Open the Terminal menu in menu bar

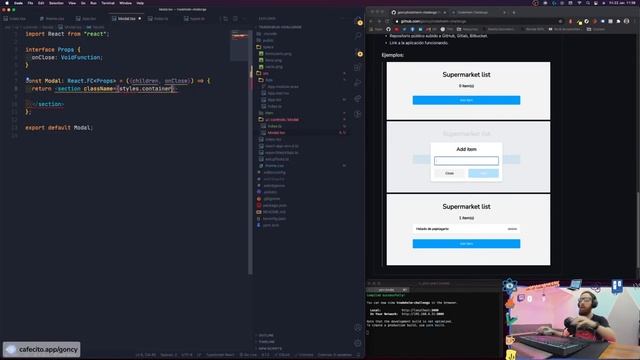108,3
